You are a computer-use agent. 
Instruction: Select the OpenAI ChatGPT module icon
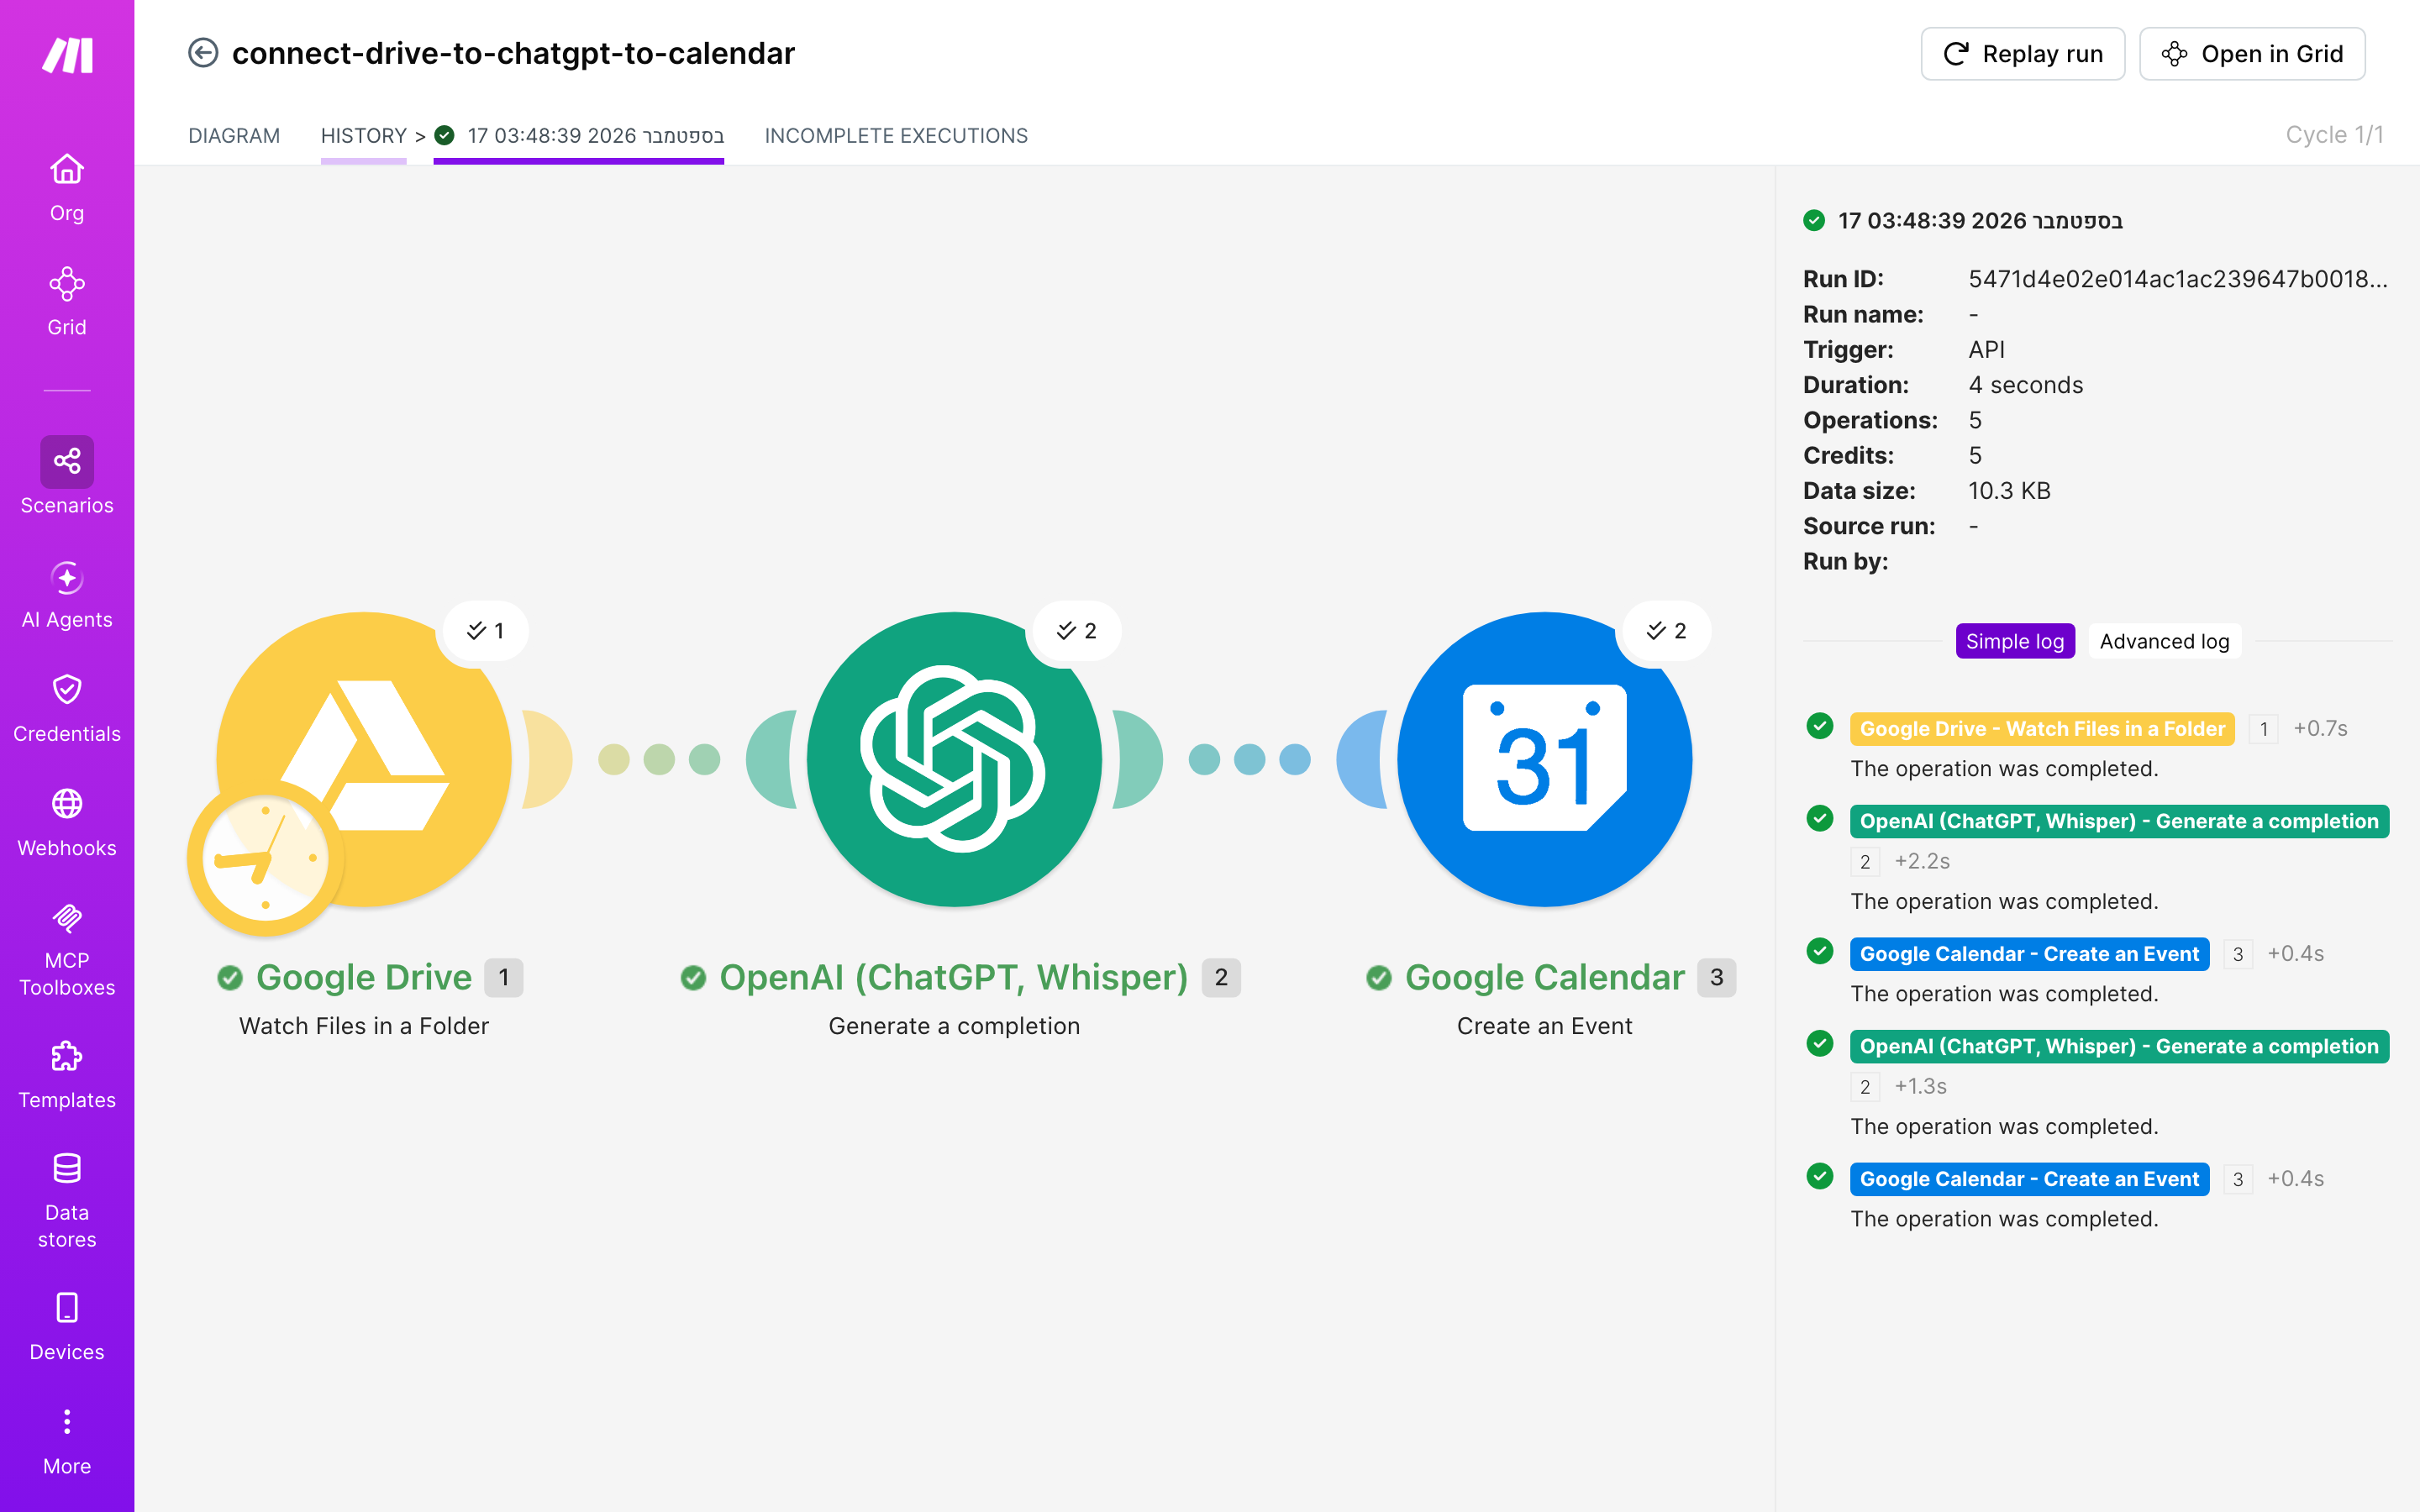point(954,759)
